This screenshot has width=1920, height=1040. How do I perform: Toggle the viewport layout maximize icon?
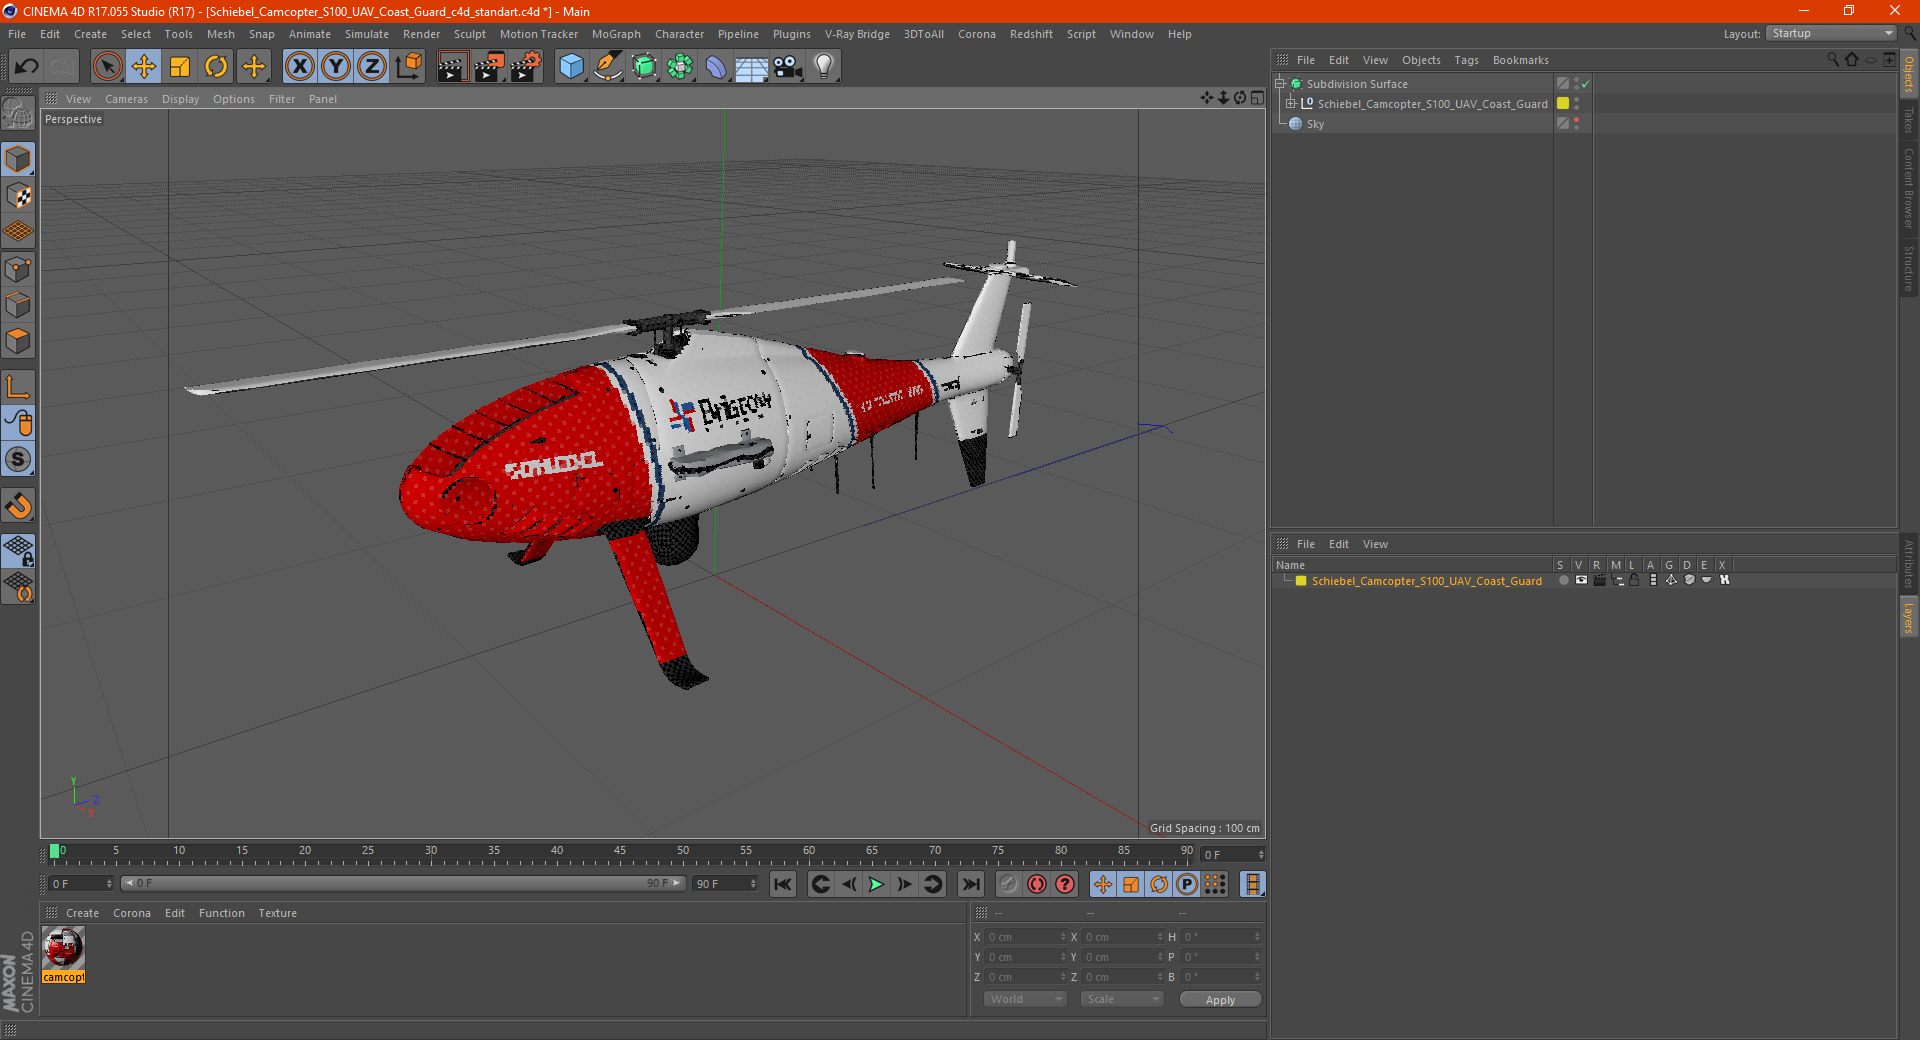click(x=1257, y=98)
